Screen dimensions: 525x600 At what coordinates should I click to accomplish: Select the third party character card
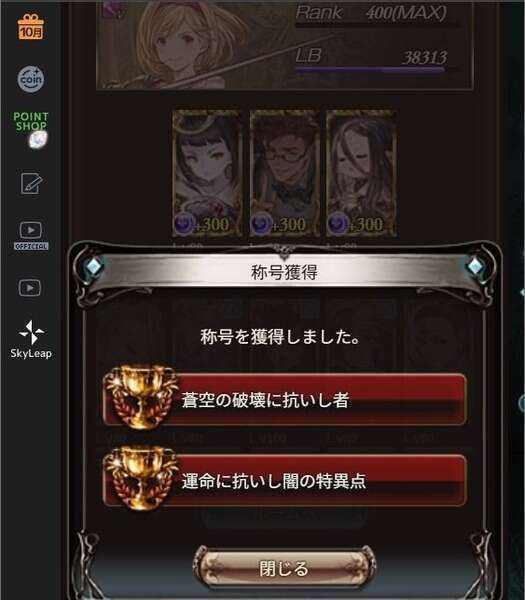pos(361,173)
